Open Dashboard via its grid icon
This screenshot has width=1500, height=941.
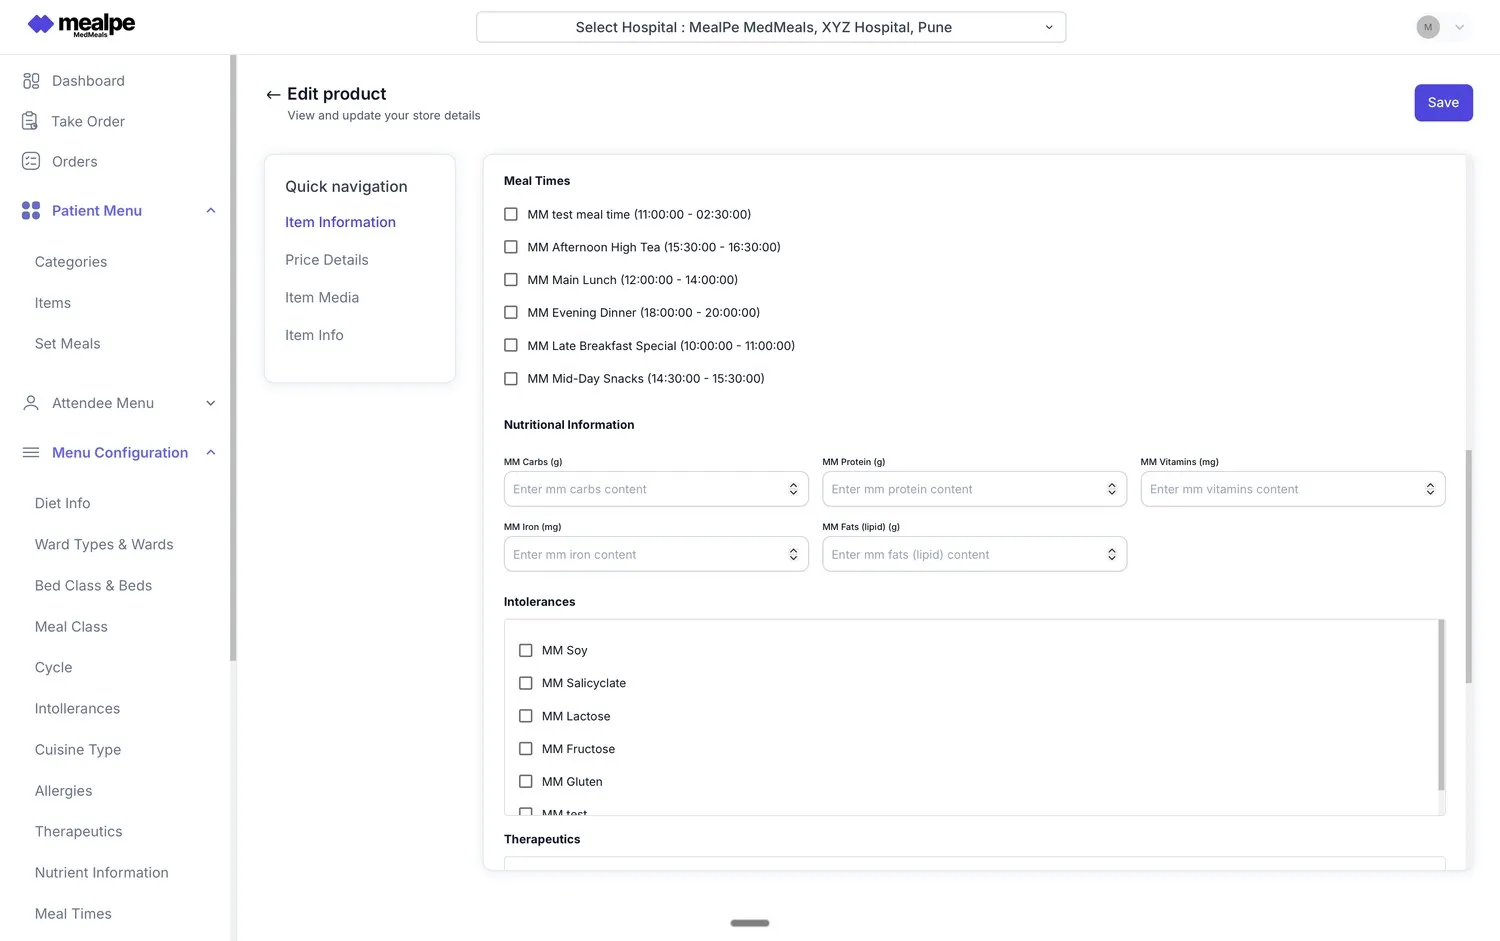[31, 81]
